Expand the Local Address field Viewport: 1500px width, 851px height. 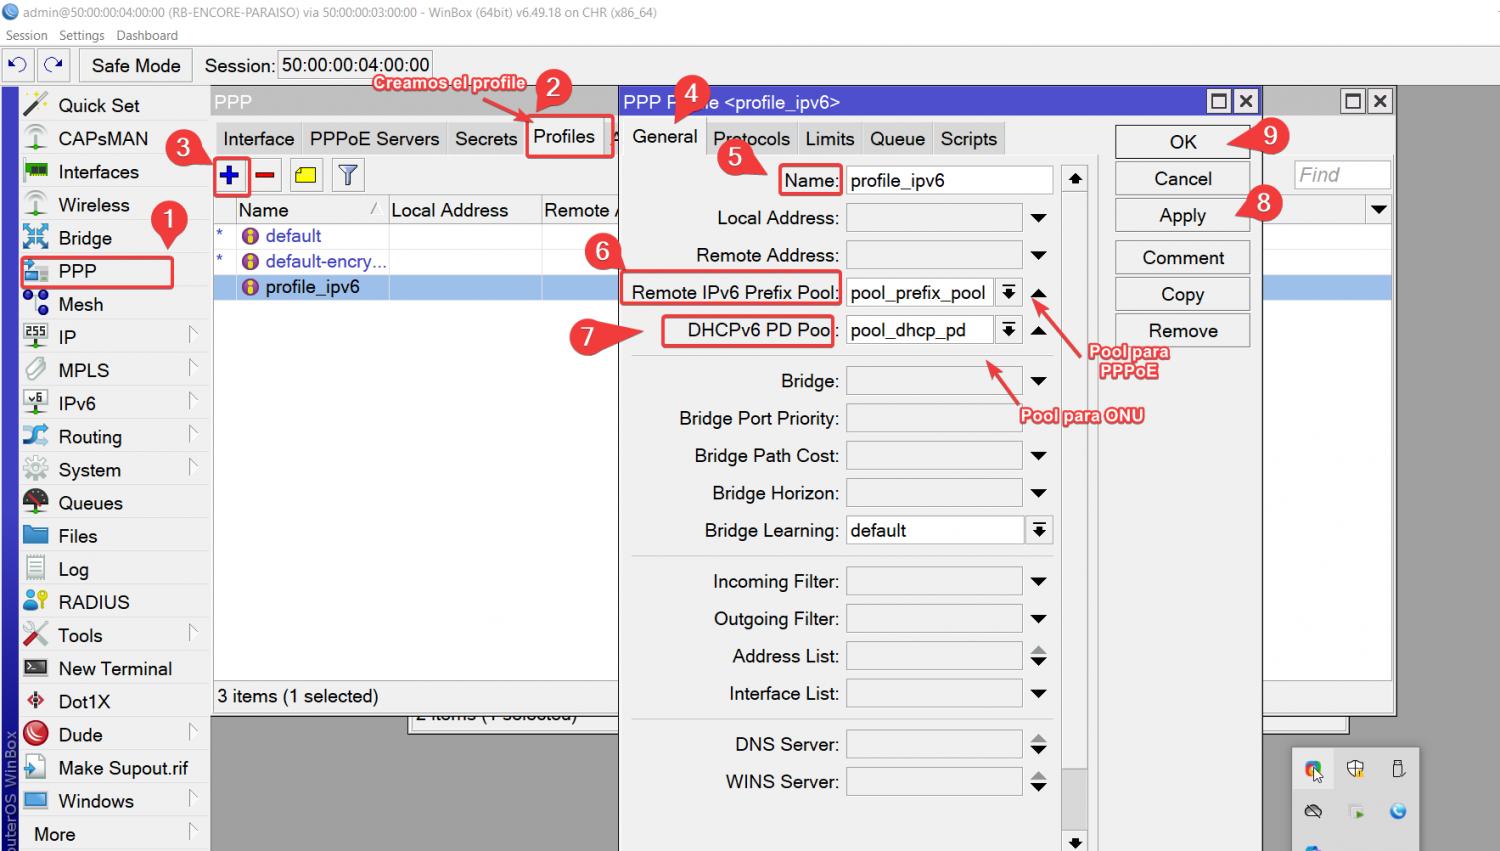click(x=1039, y=218)
